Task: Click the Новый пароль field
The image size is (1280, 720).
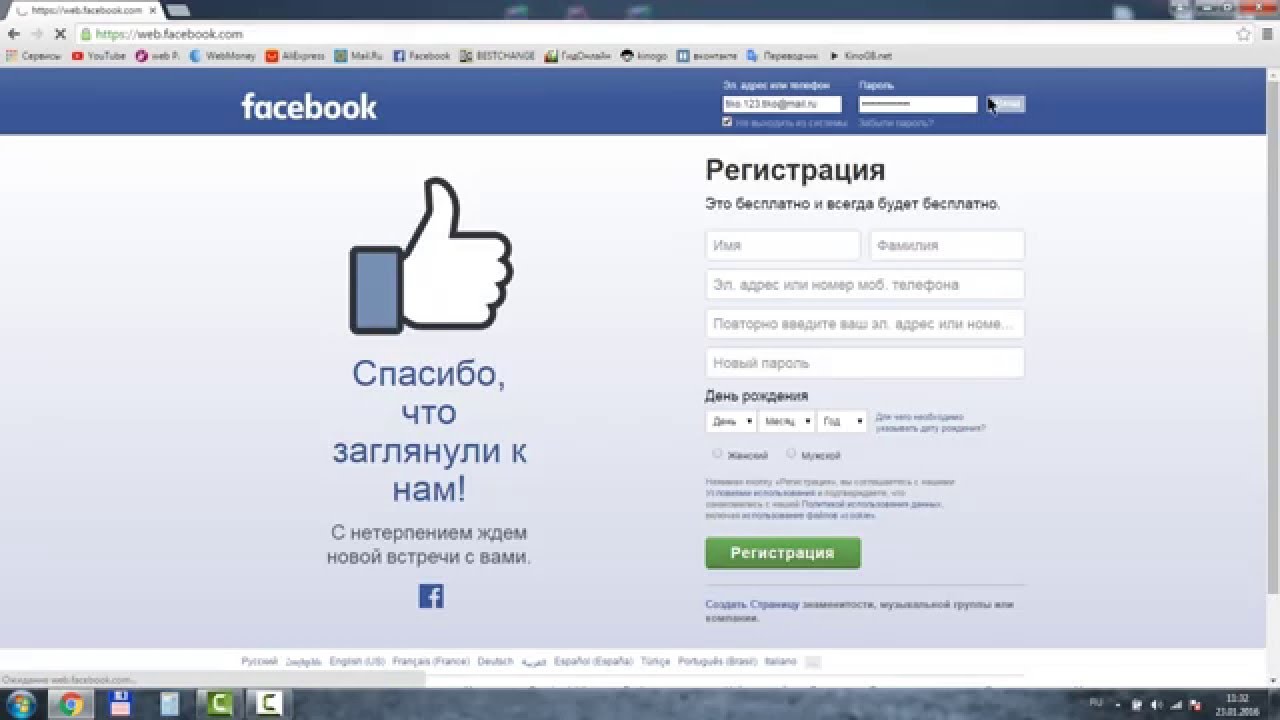Action: (x=865, y=363)
